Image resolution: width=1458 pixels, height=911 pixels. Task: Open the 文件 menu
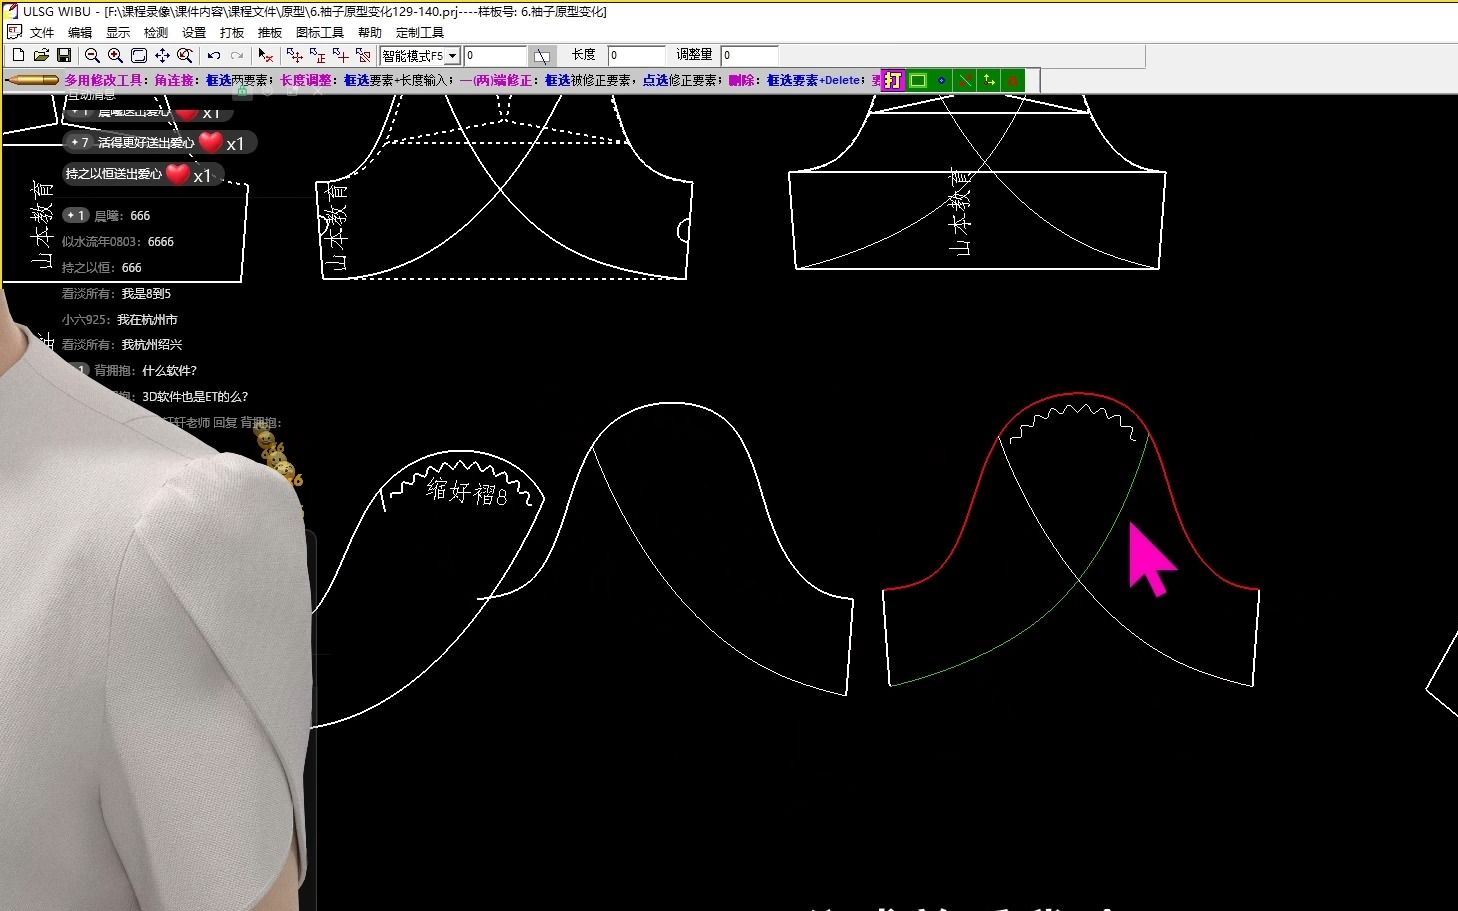tap(42, 32)
